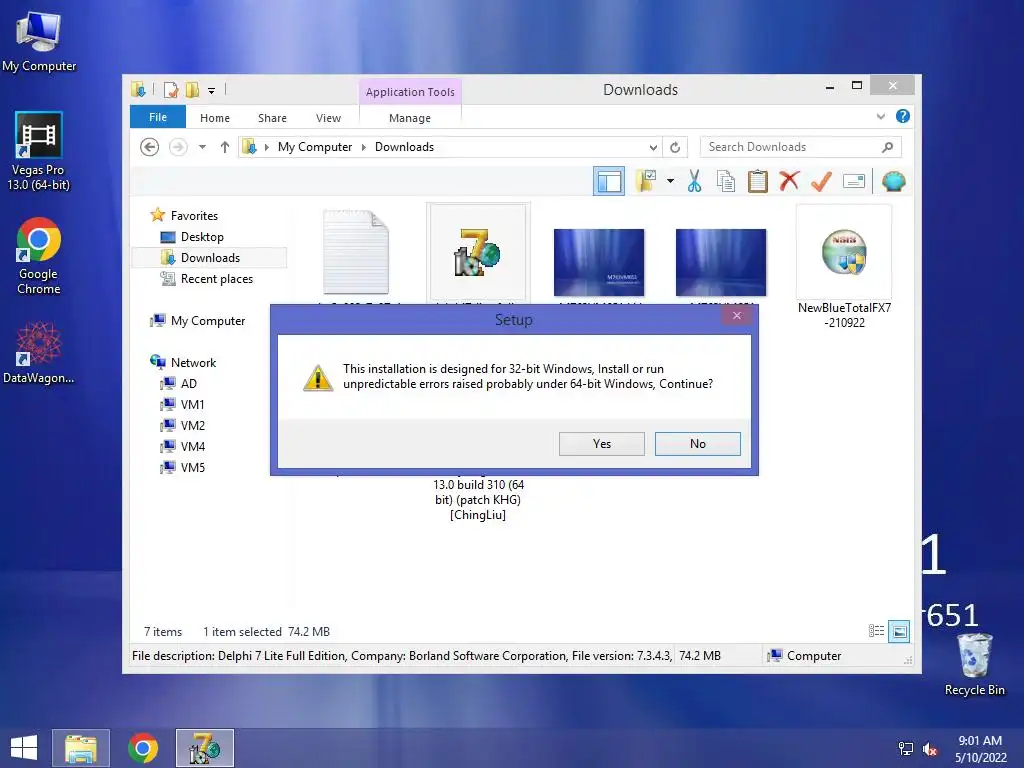The width and height of the screenshot is (1024, 768).
Task: Open the Share ribbon tab
Action: click(x=272, y=118)
